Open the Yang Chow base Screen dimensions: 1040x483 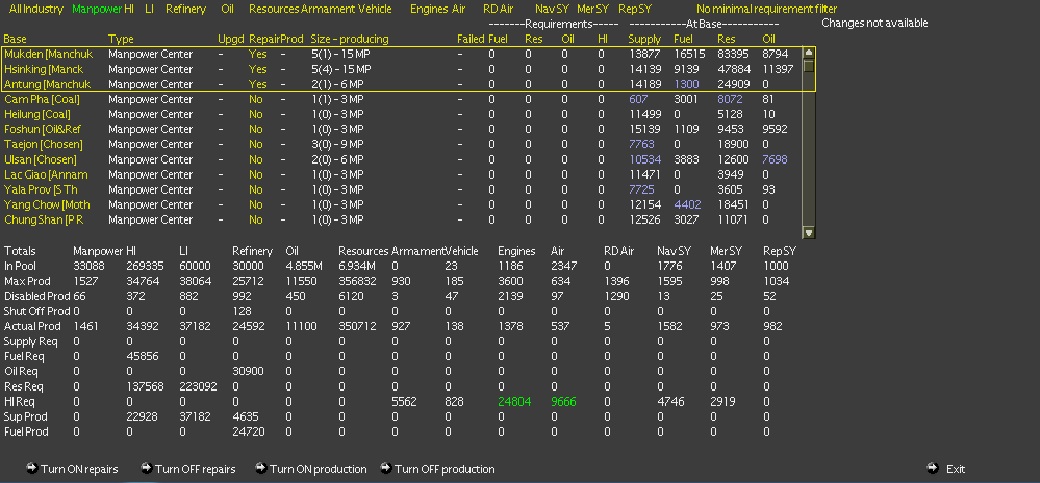(x=47, y=204)
